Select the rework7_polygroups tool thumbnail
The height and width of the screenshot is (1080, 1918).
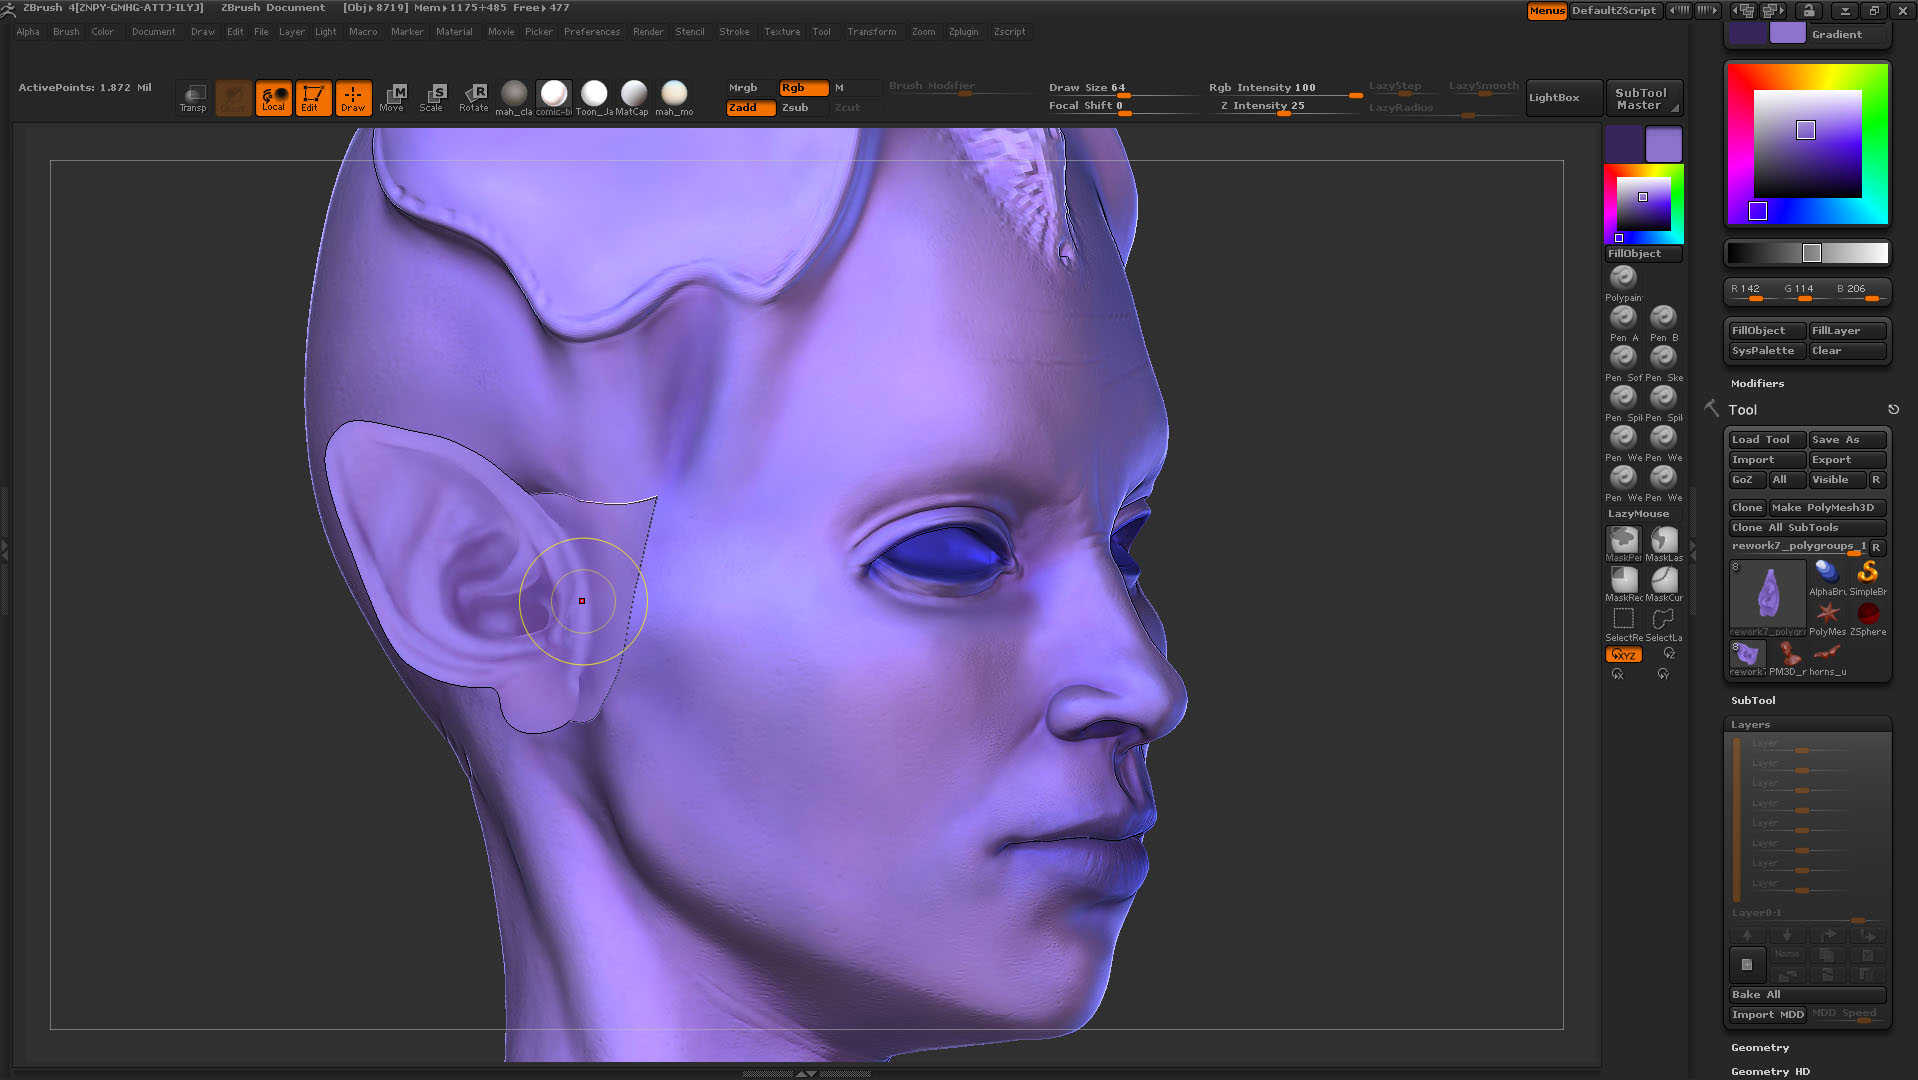[x=1766, y=593]
